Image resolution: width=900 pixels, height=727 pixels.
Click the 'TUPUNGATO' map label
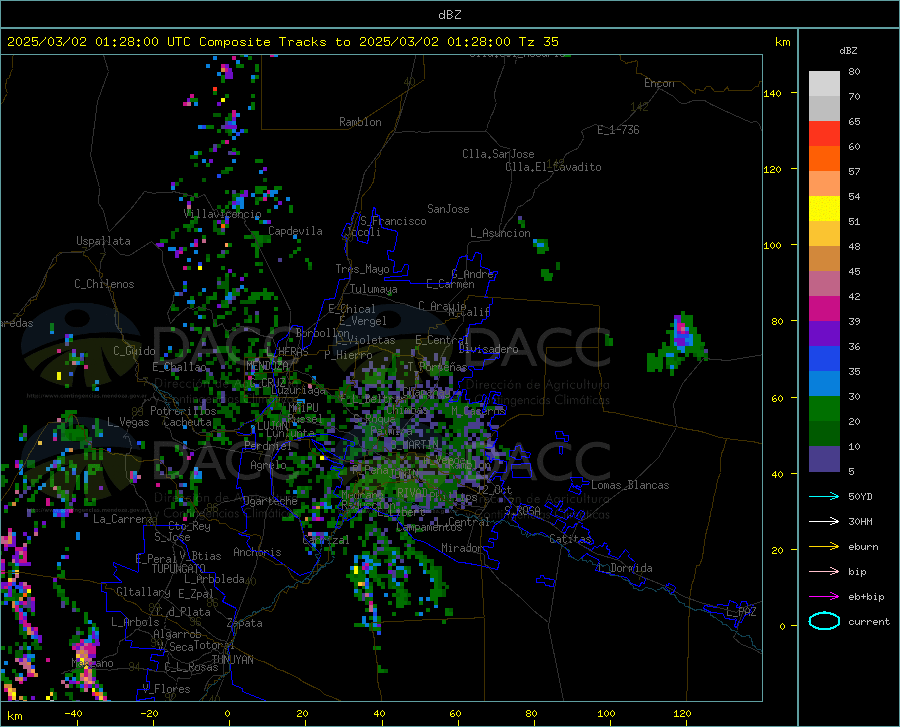(x=179, y=569)
